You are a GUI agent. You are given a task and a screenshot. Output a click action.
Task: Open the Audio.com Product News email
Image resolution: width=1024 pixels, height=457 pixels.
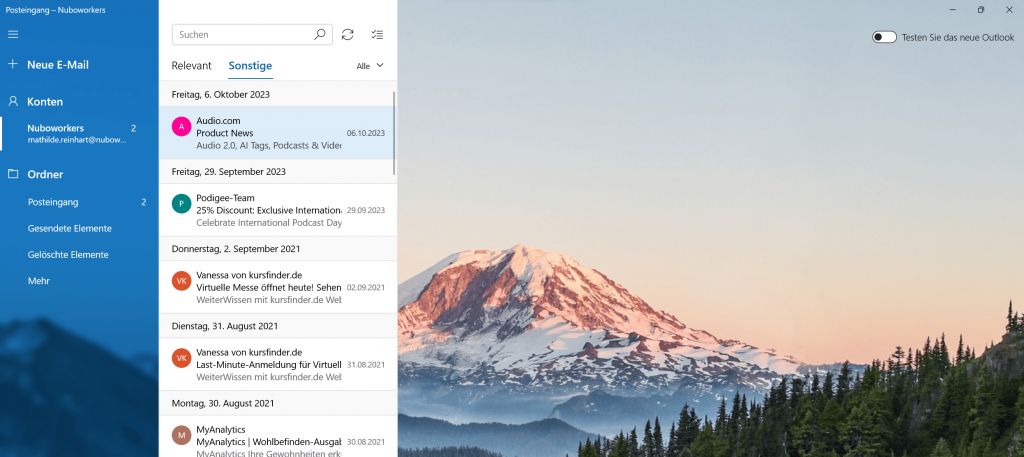(278, 133)
